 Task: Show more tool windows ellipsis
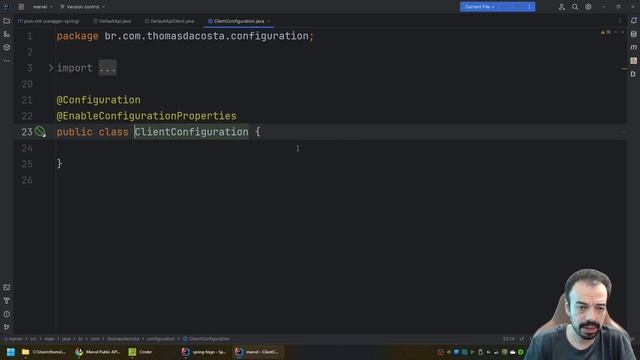click(x=7, y=61)
